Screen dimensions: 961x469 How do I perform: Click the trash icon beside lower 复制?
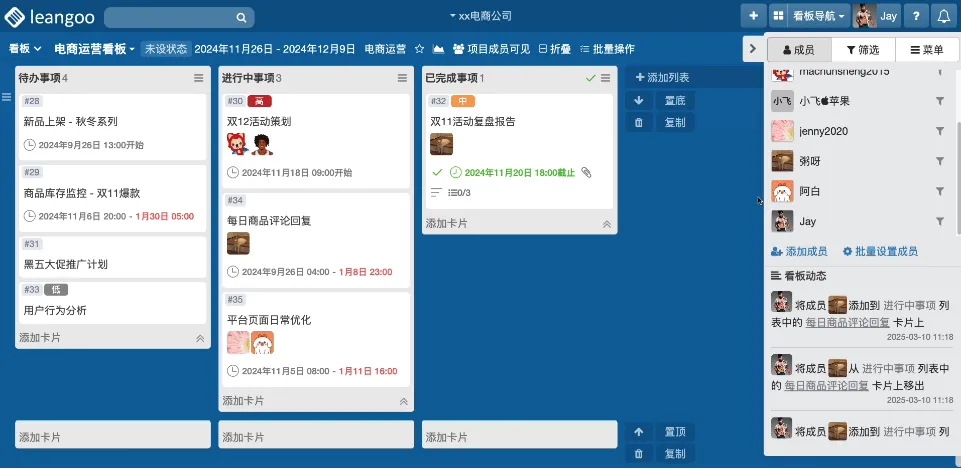639,454
